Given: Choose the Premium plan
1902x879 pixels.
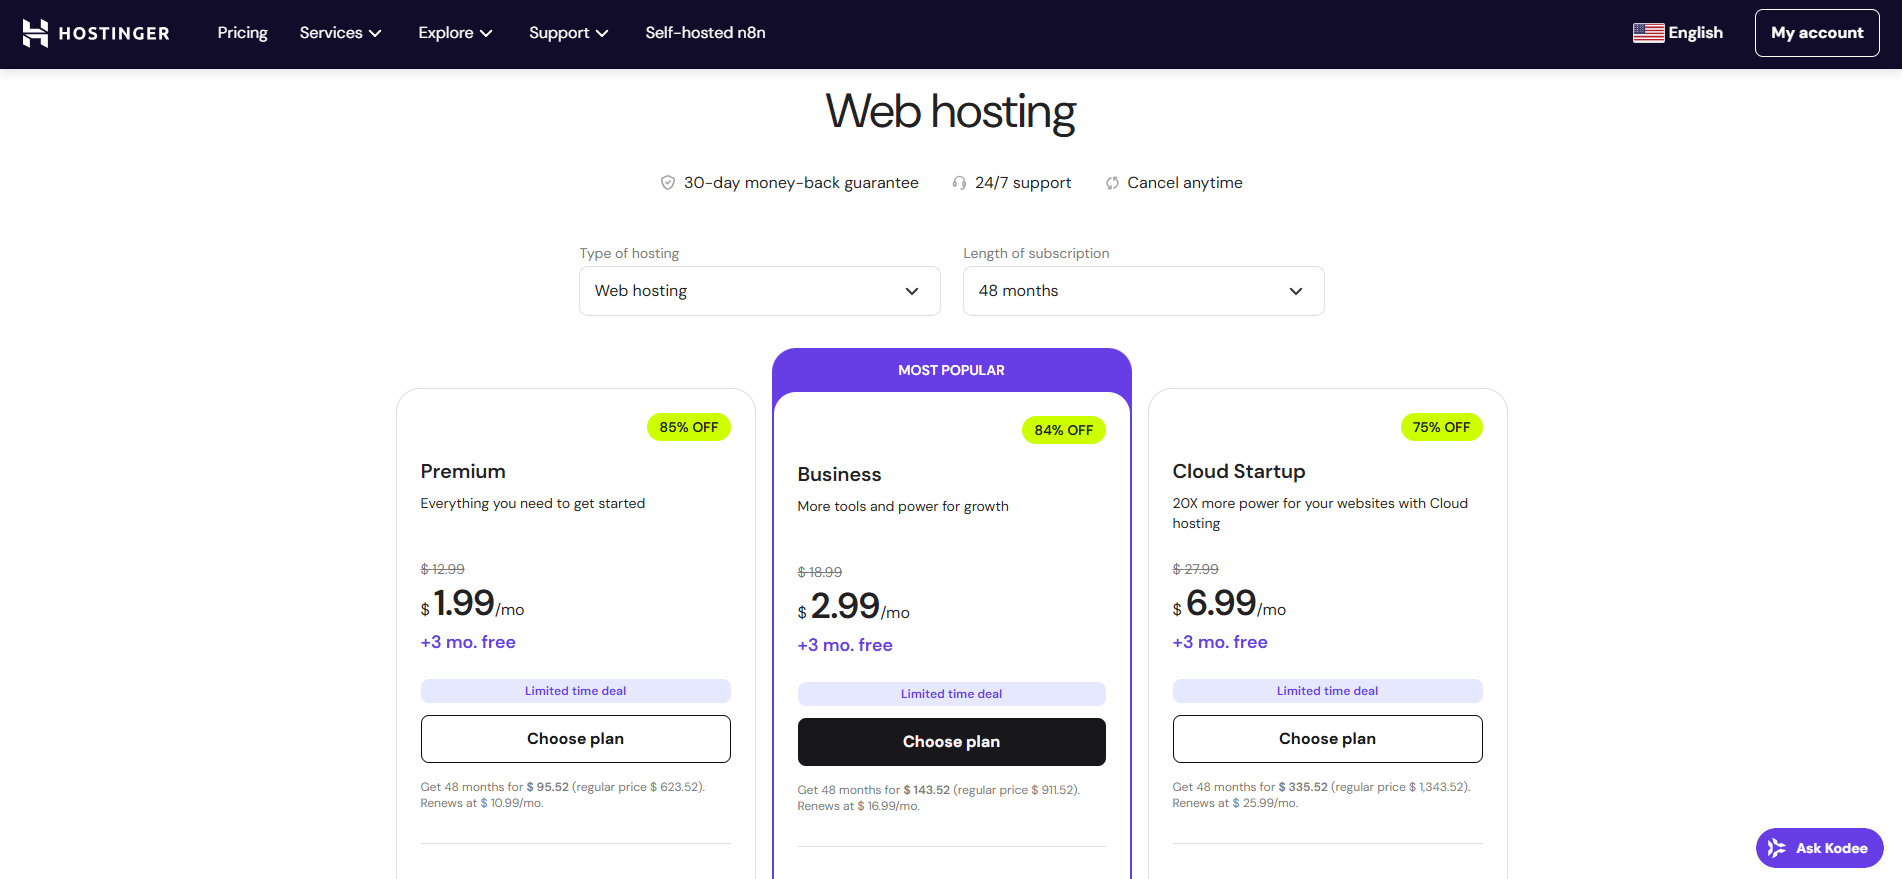Looking at the screenshot, I should [x=576, y=739].
